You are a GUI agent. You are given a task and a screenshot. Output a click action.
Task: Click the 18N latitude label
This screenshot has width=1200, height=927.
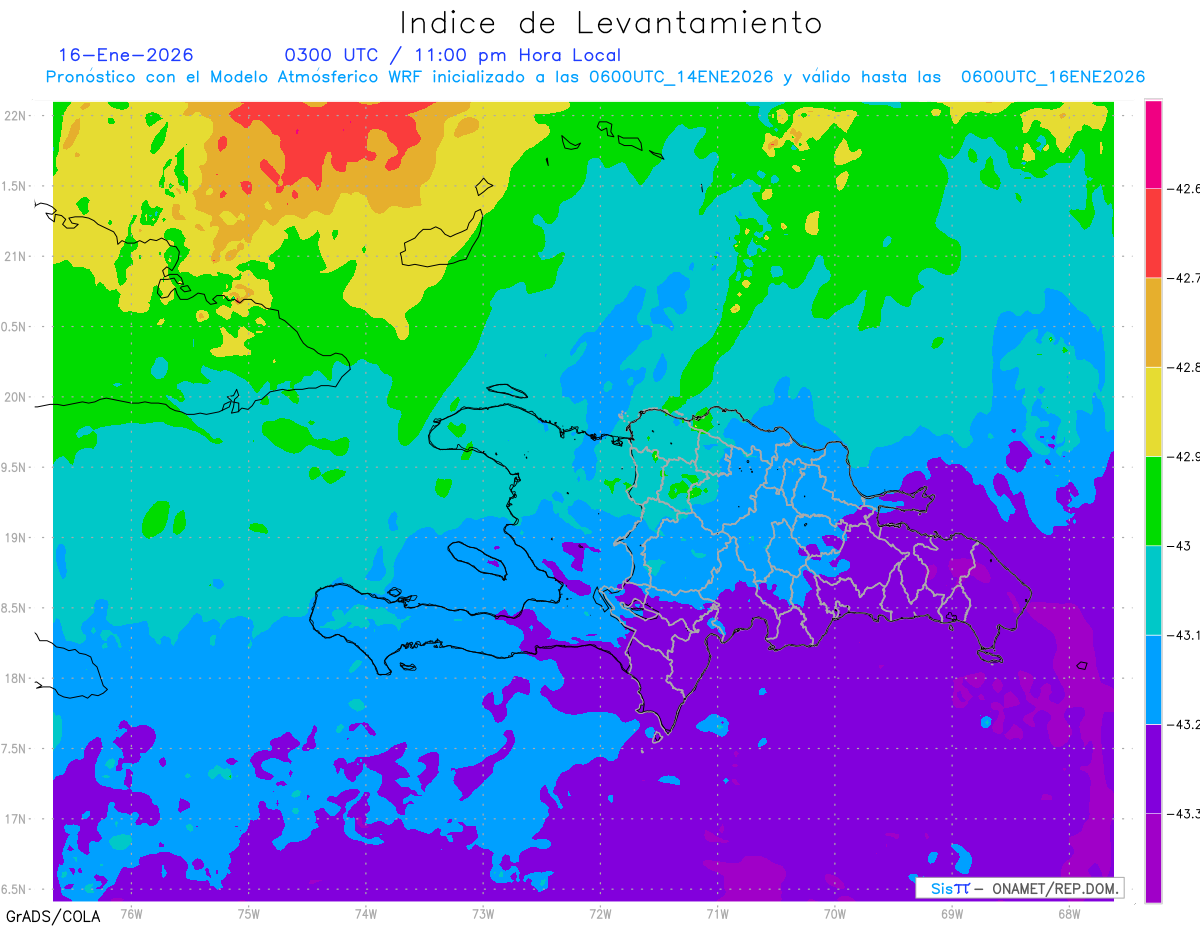click(x=15, y=678)
